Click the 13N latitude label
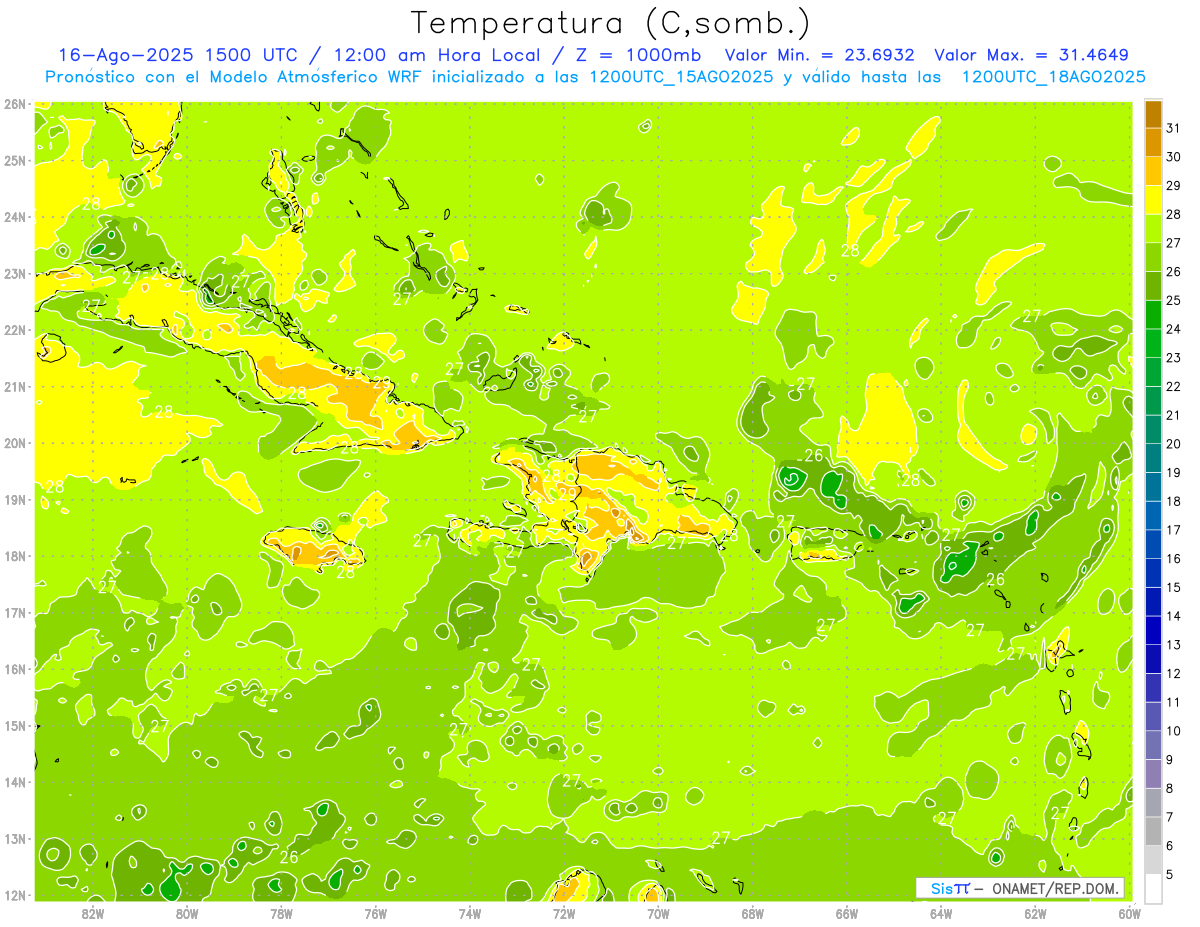 tap(14, 839)
